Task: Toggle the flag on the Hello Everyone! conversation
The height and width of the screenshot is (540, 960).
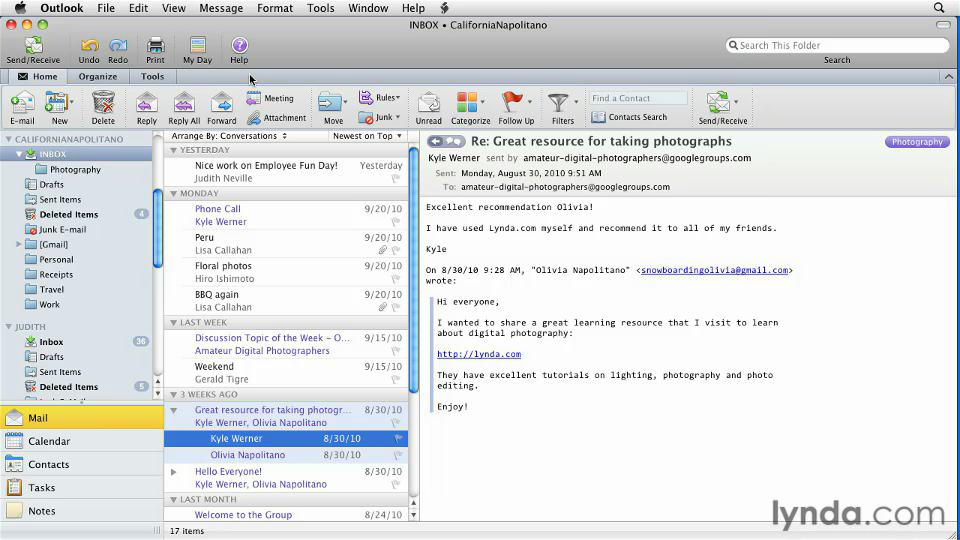Action: [396, 484]
